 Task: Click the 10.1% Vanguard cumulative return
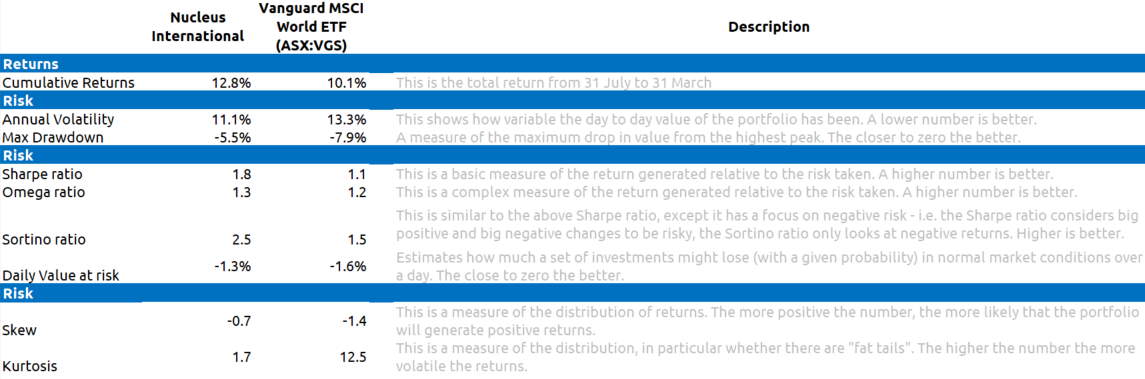pos(348,83)
